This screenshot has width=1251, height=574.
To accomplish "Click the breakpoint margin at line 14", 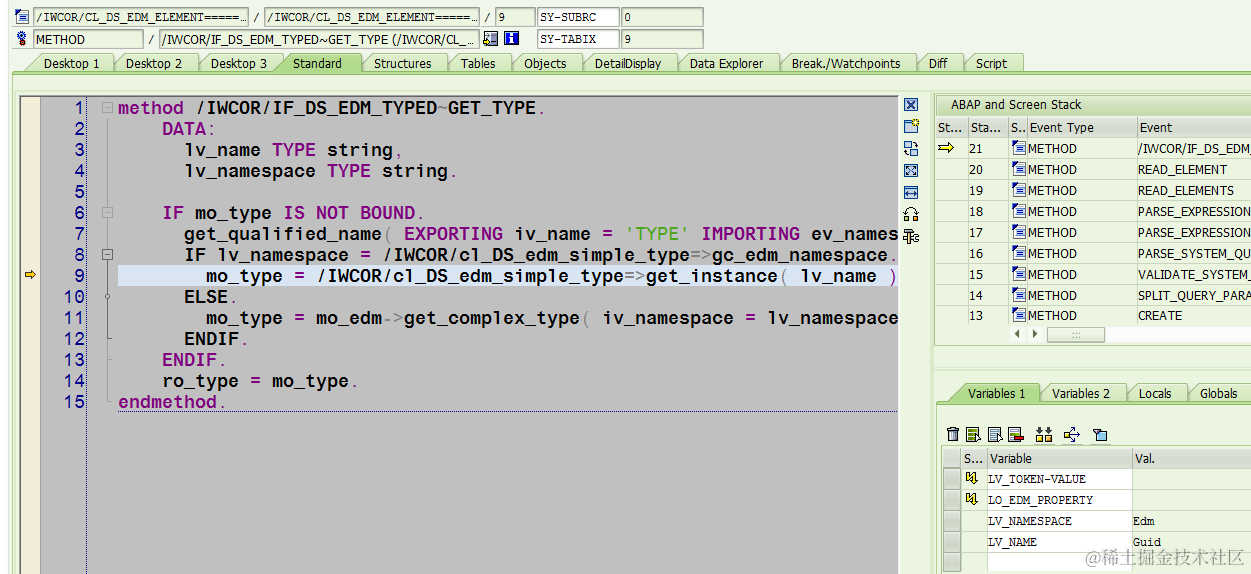I will click(x=30, y=381).
